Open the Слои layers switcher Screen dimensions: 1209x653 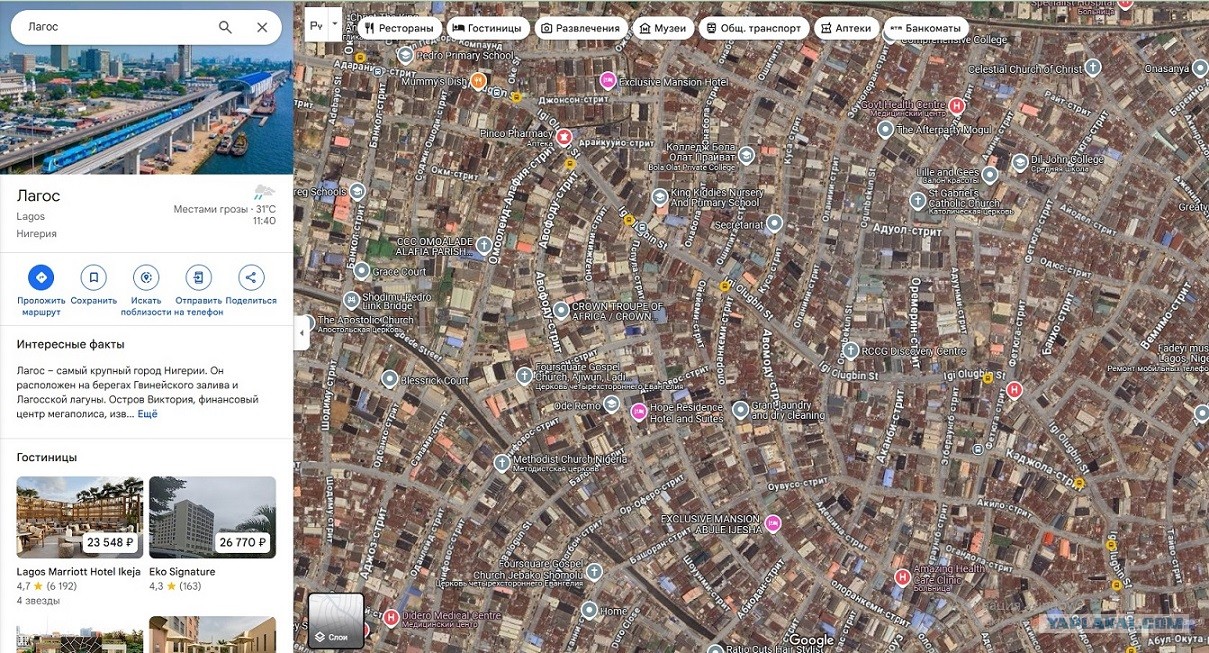pos(336,620)
